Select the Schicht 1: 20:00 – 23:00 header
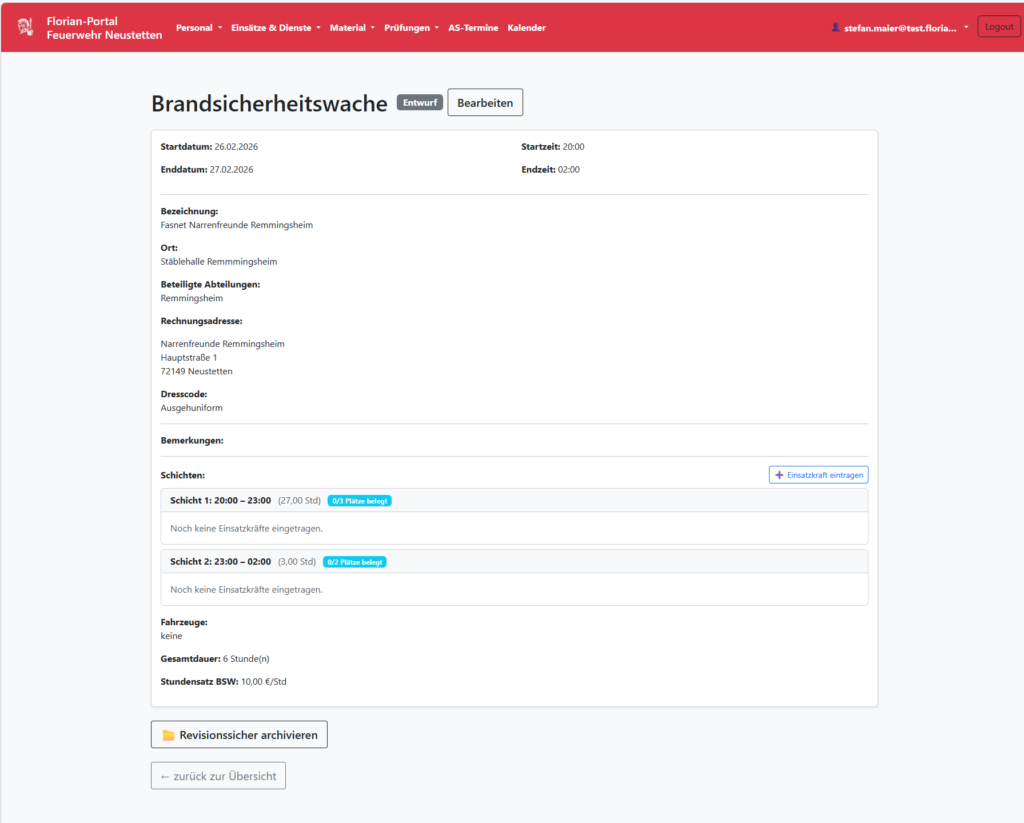The image size is (1024, 823). pyautogui.click(x=220, y=500)
